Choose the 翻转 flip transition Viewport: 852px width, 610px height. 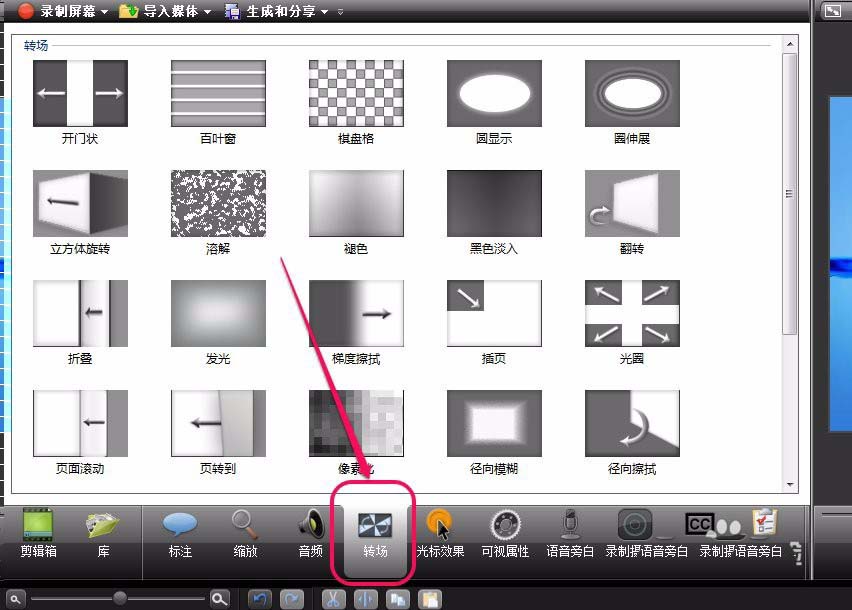[632, 203]
